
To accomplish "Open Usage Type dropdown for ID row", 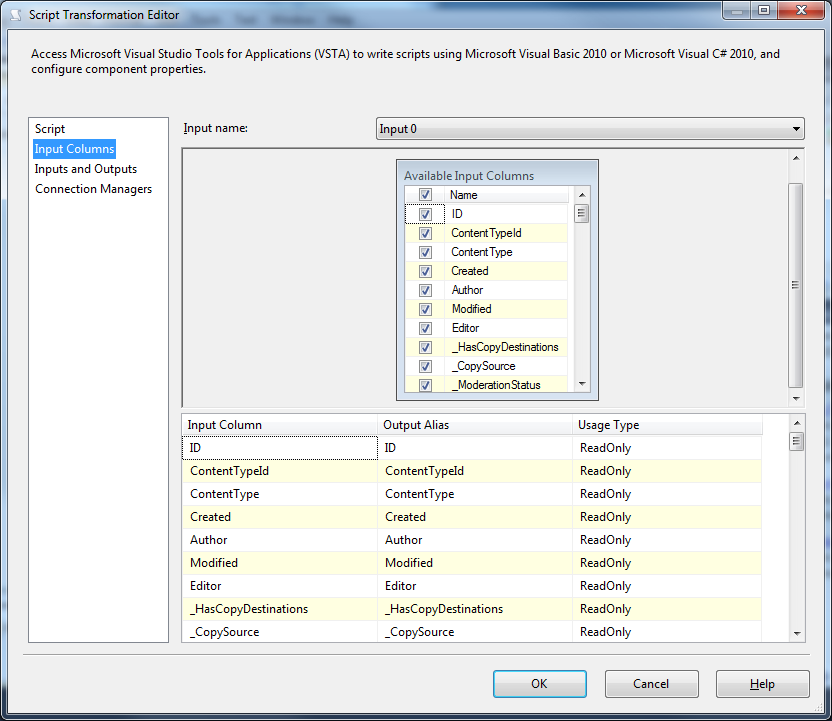I will 667,448.
